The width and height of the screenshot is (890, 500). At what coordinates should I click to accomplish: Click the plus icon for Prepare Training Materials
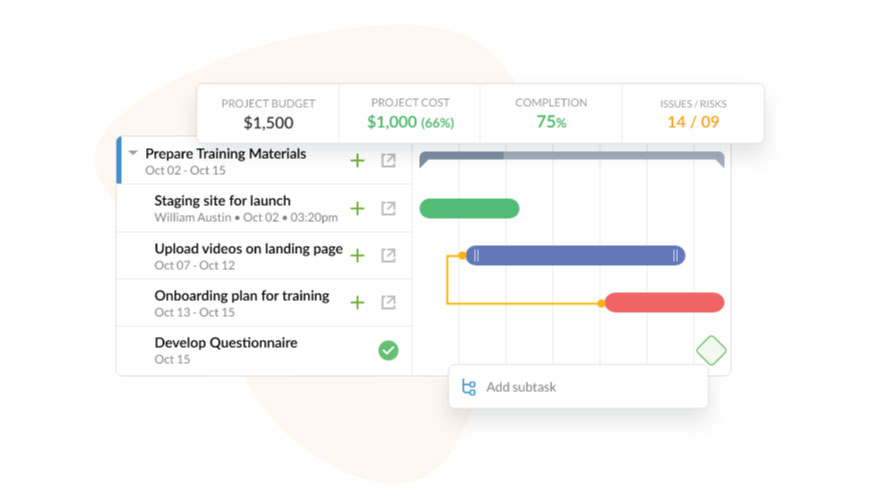tap(357, 161)
